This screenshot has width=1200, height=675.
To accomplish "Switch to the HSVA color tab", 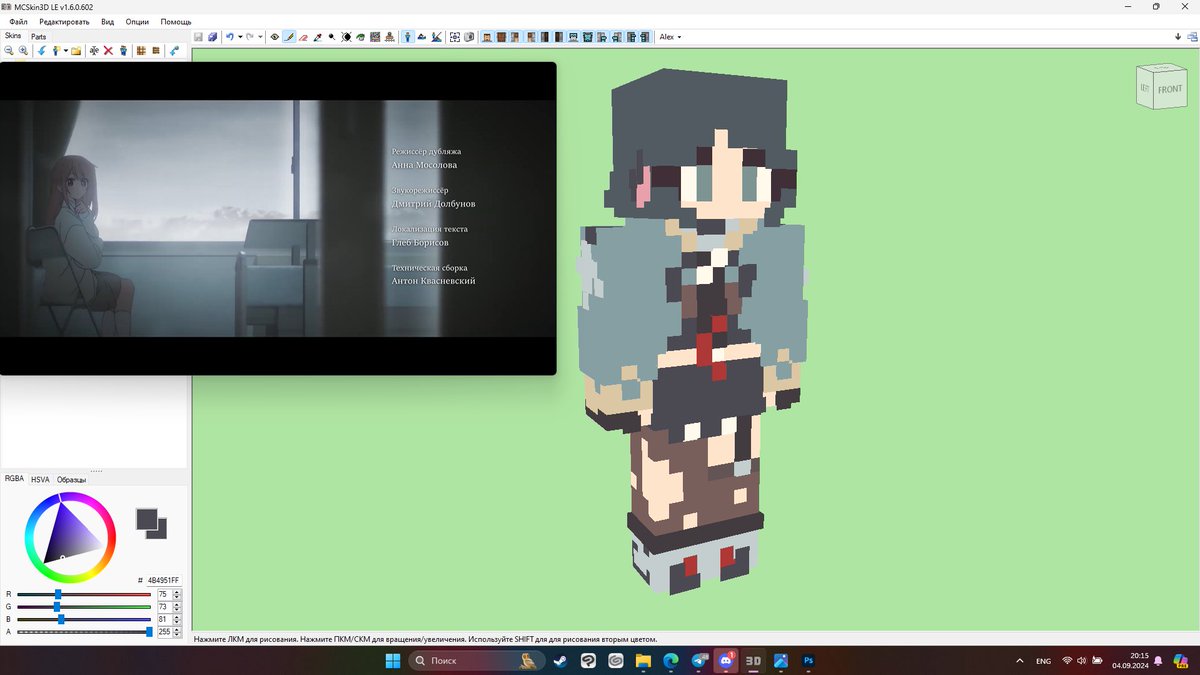I will tap(40, 479).
